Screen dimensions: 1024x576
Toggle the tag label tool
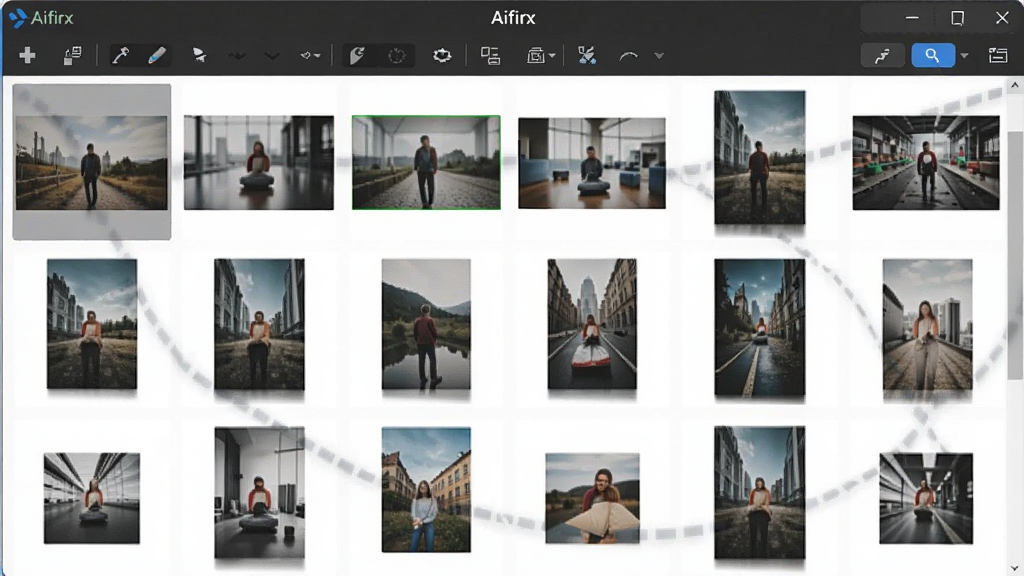[357, 56]
